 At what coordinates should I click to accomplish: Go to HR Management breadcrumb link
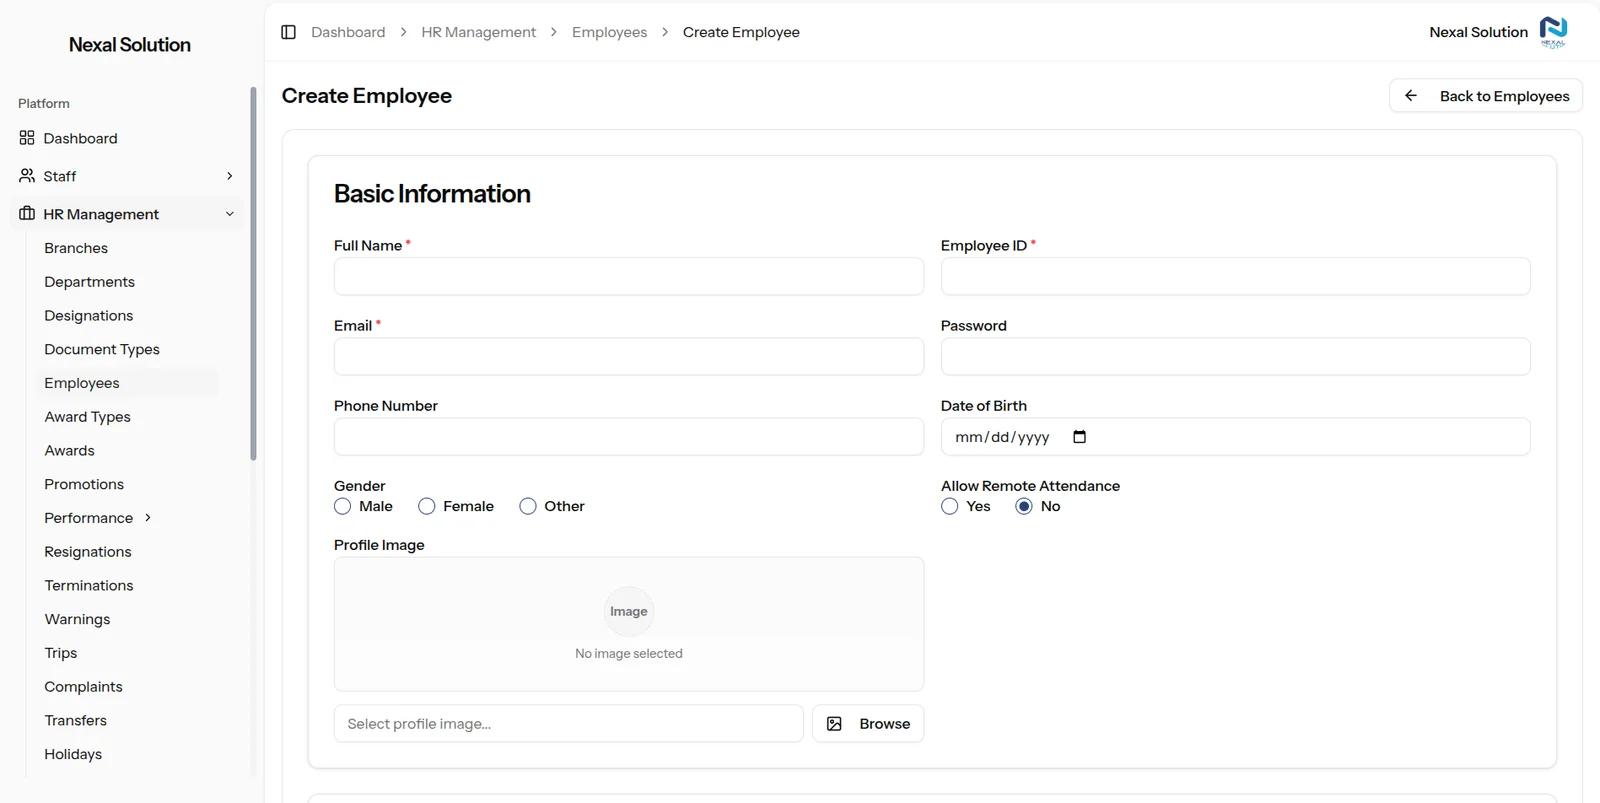point(478,32)
